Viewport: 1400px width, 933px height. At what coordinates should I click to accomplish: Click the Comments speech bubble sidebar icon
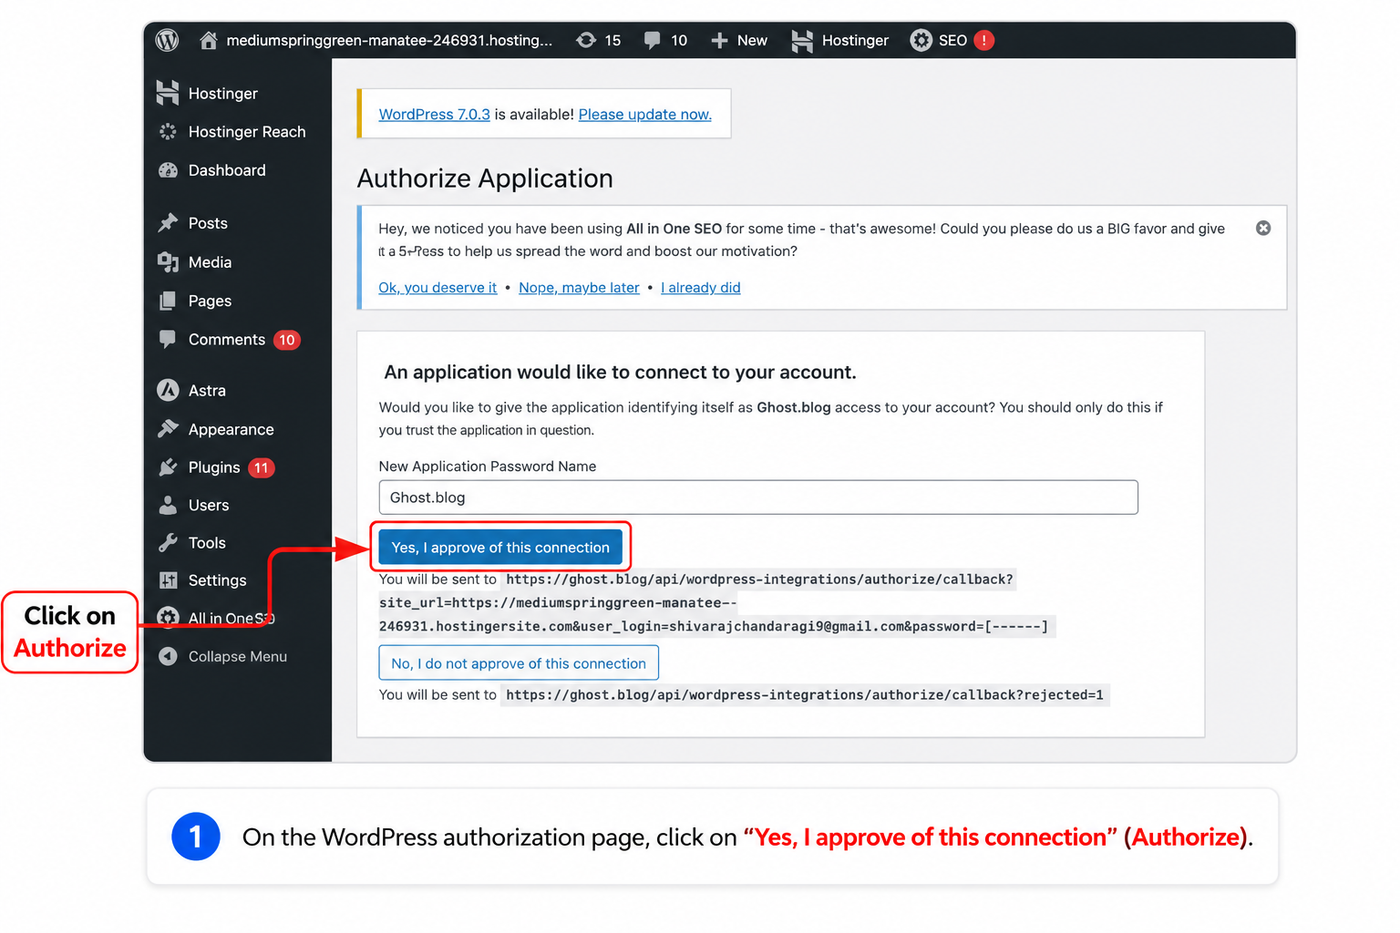coord(168,339)
